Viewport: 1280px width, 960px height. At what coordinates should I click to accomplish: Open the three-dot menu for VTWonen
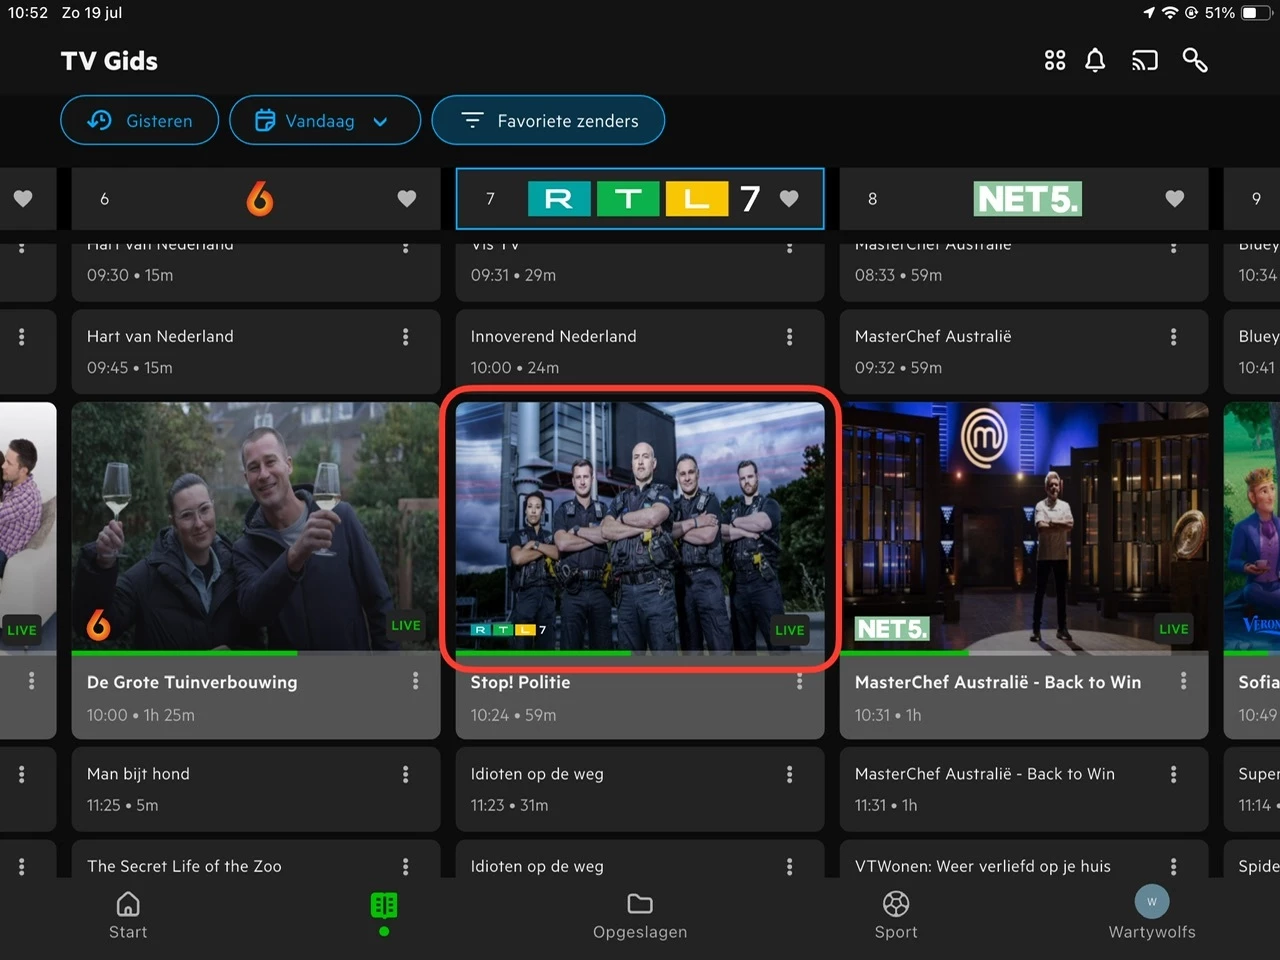pos(1173,866)
